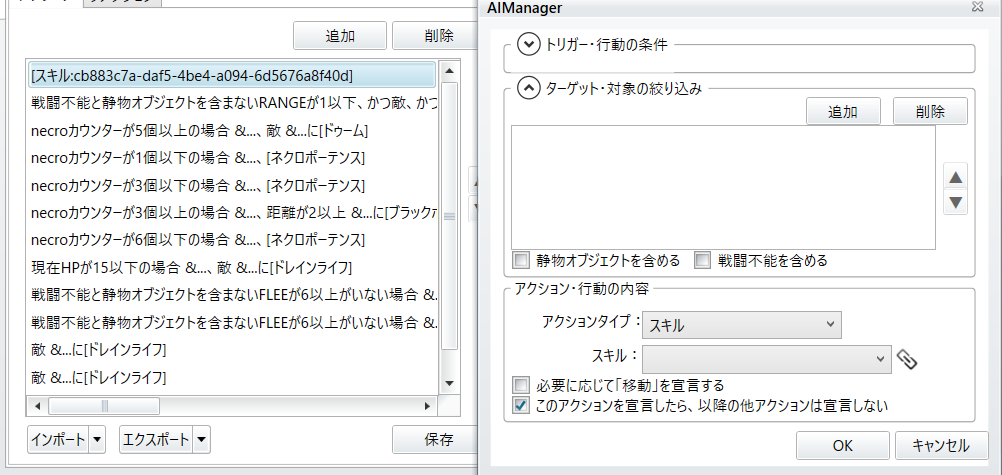Click the エクスポート button

pyautogui.click(x=156, y=439)
